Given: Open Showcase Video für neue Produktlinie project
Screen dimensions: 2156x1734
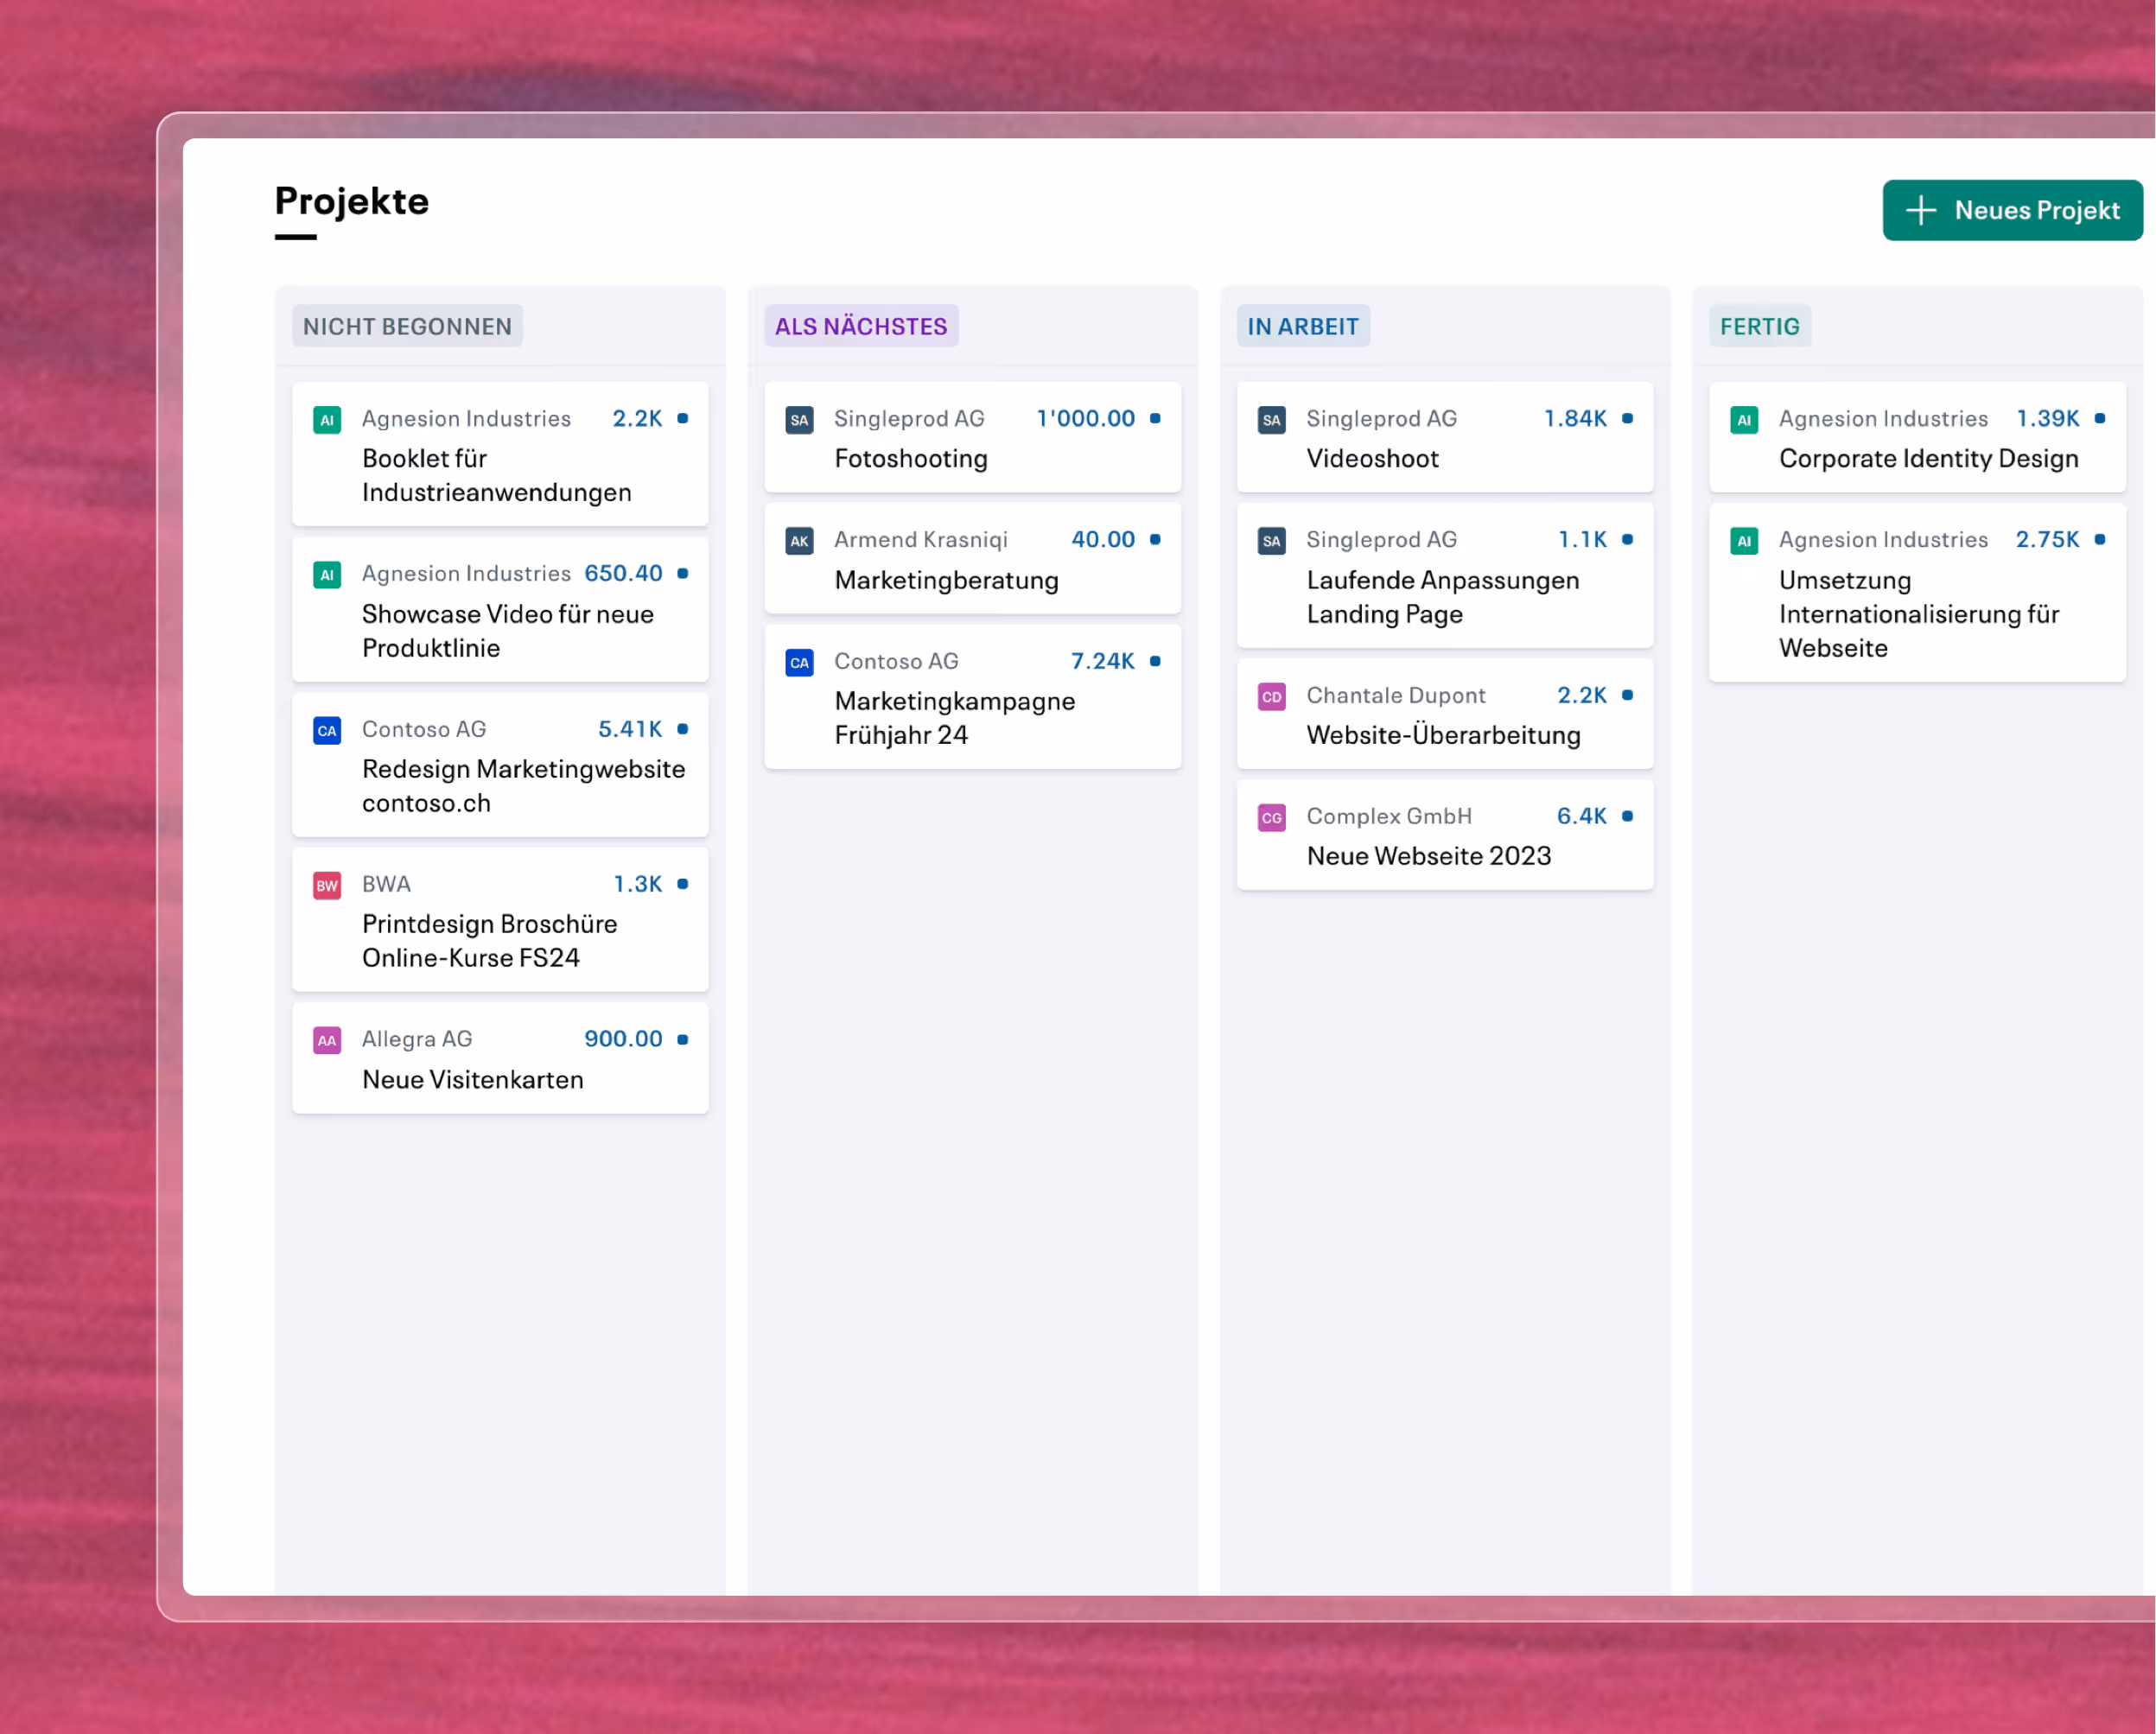Looking at the screenshot, I should coord(508,631).
